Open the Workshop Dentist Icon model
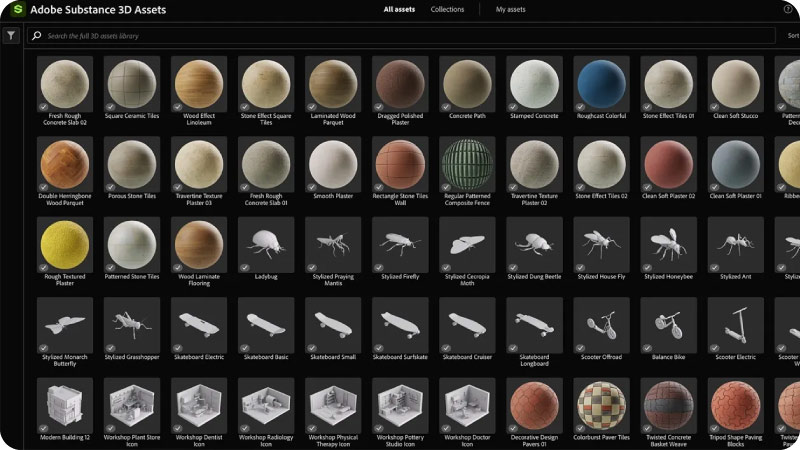 199,406
